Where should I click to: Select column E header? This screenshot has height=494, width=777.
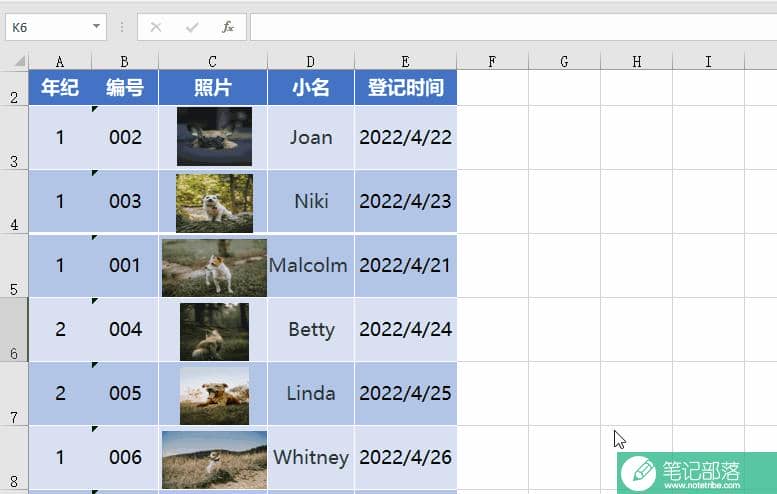(405, 61)
